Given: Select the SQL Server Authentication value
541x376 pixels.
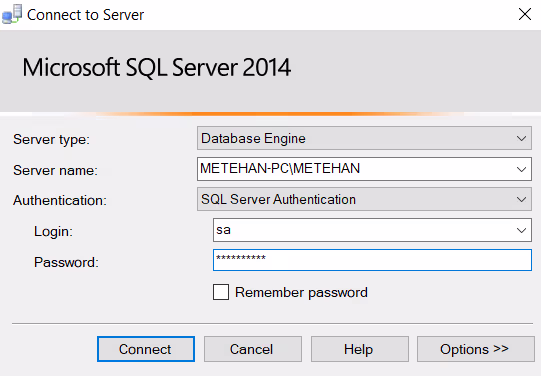Looking at the screenshot, I should pyautogui.click(x=278, y=199).
